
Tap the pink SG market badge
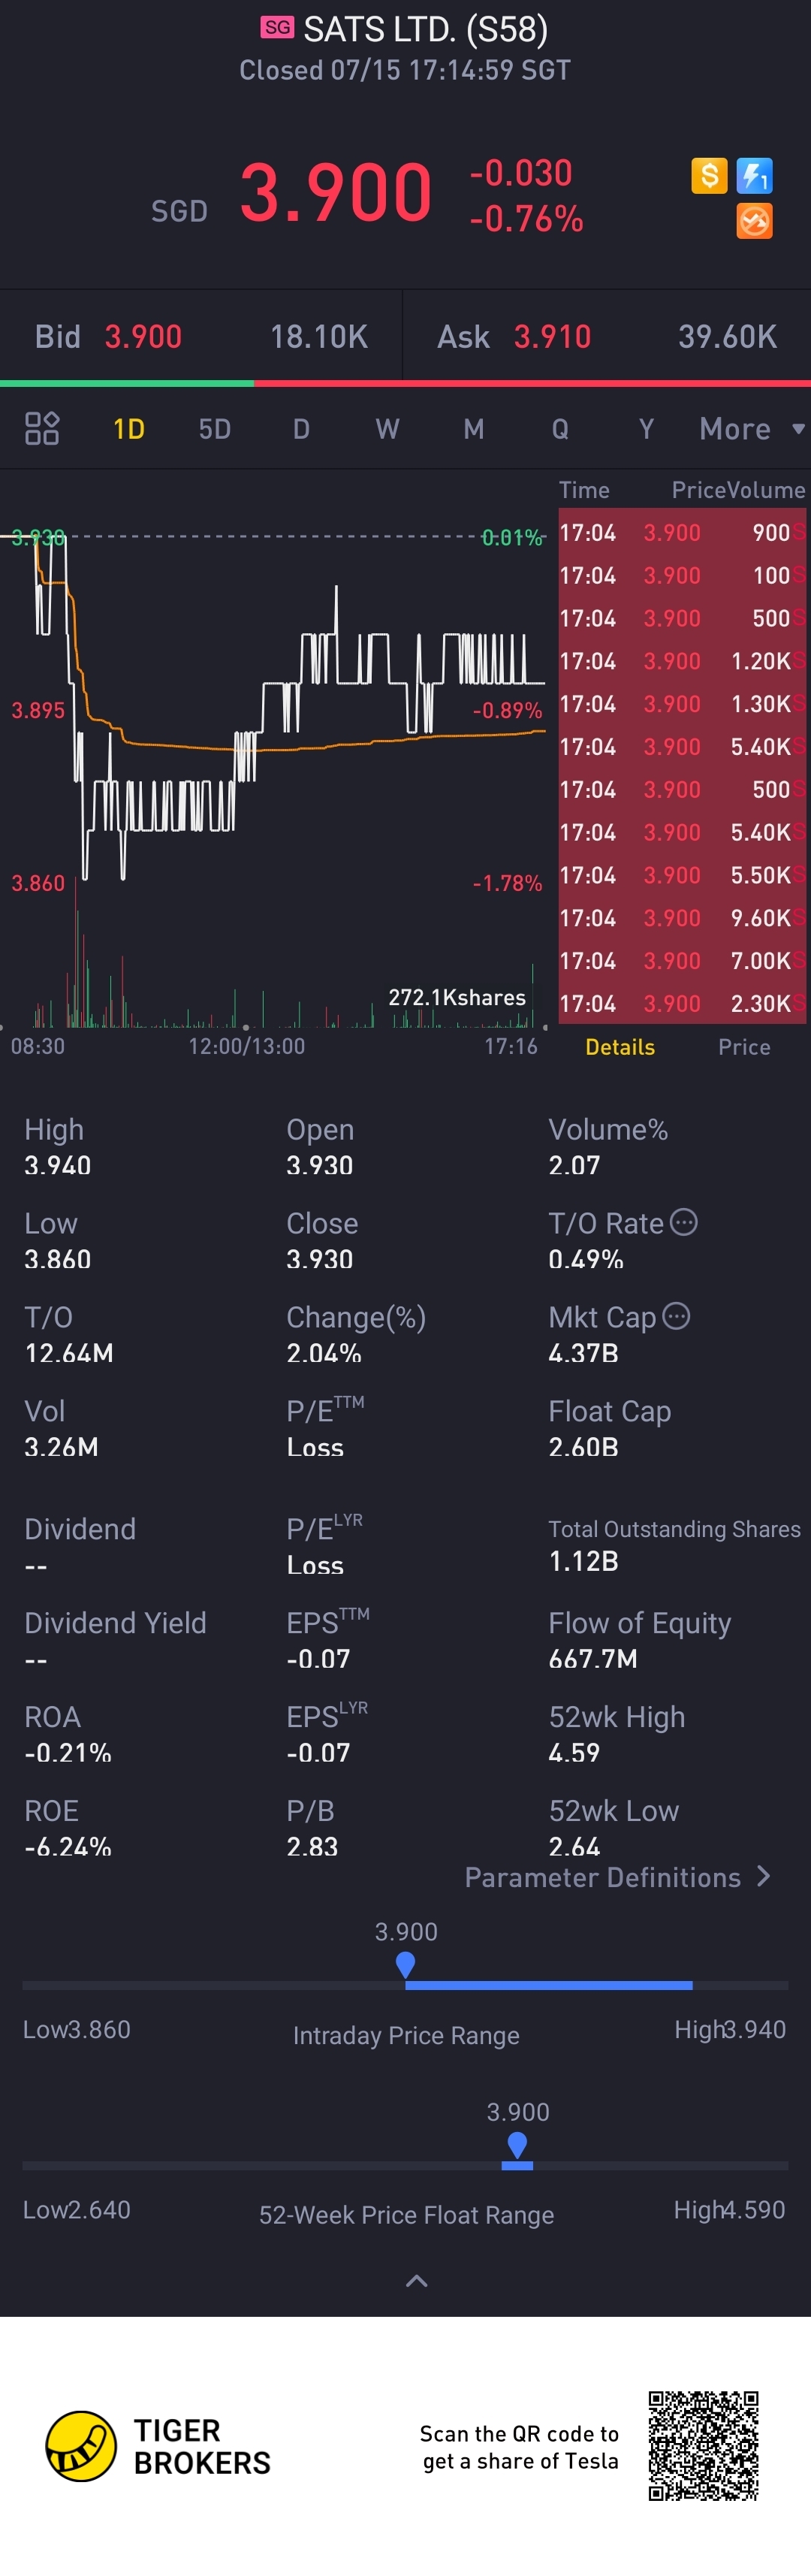click(x=277, y=27)
